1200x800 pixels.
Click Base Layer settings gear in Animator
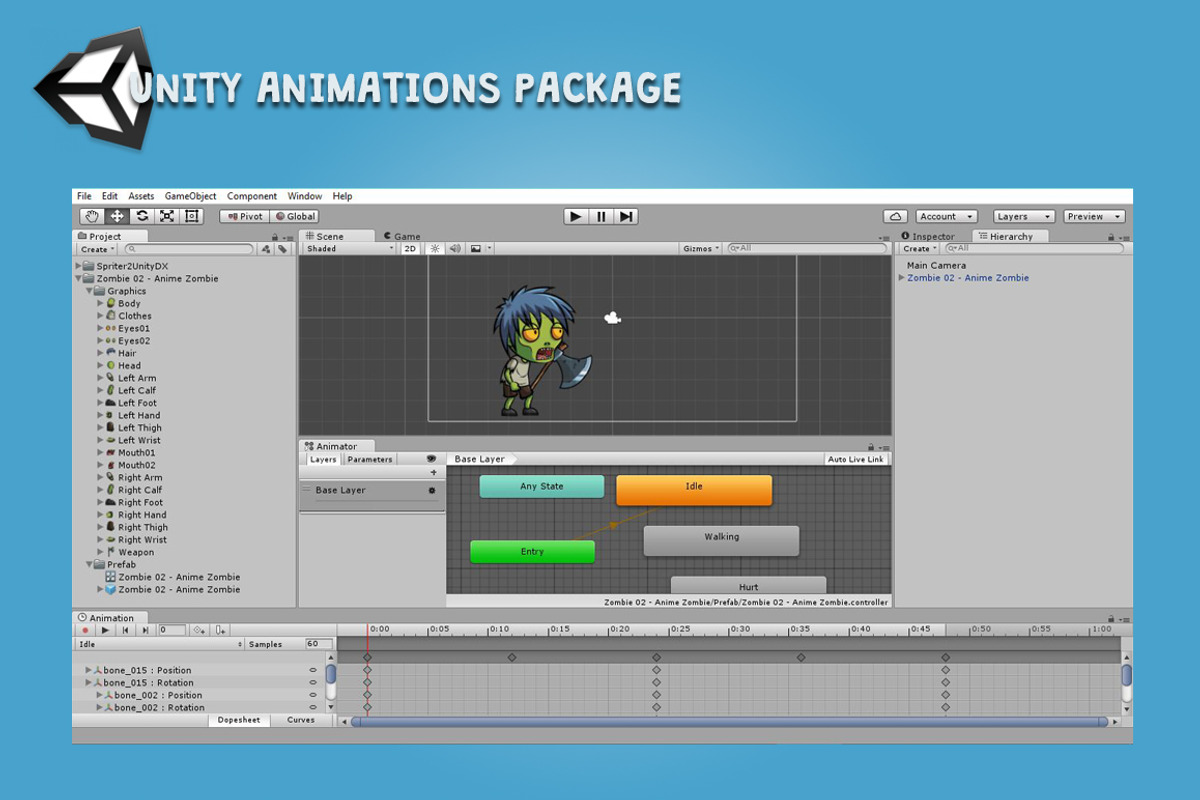click(432, 491)
